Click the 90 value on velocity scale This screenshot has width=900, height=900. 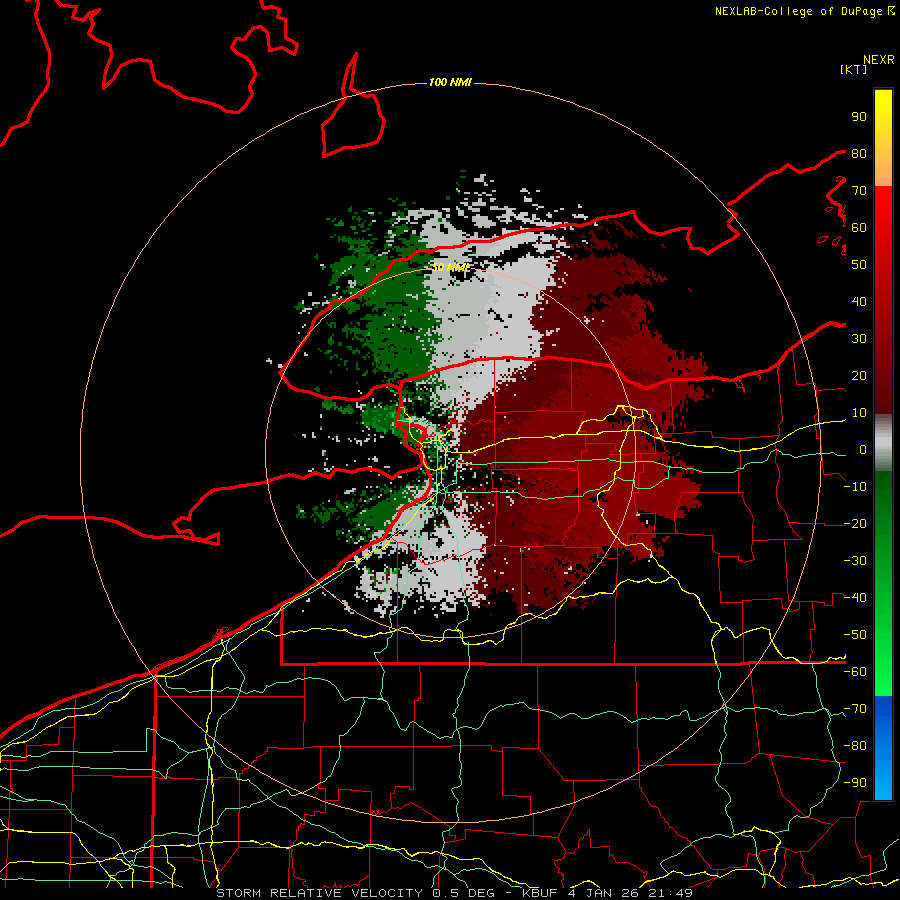point(859,117)
